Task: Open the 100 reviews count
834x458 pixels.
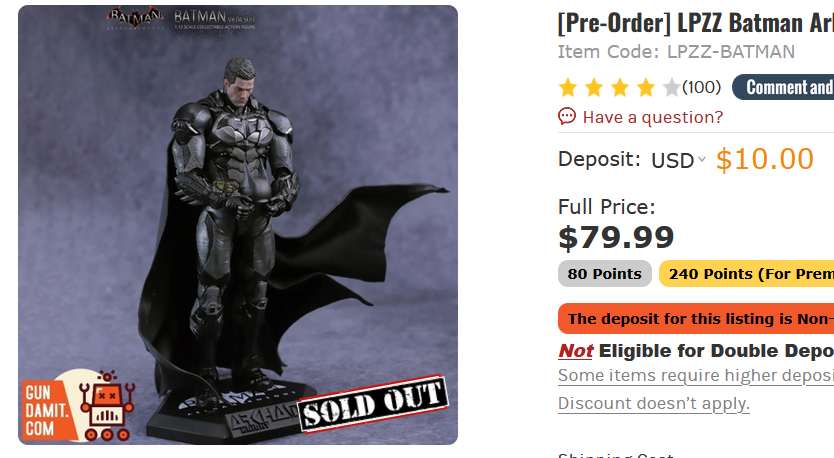Action: (701, 87)
